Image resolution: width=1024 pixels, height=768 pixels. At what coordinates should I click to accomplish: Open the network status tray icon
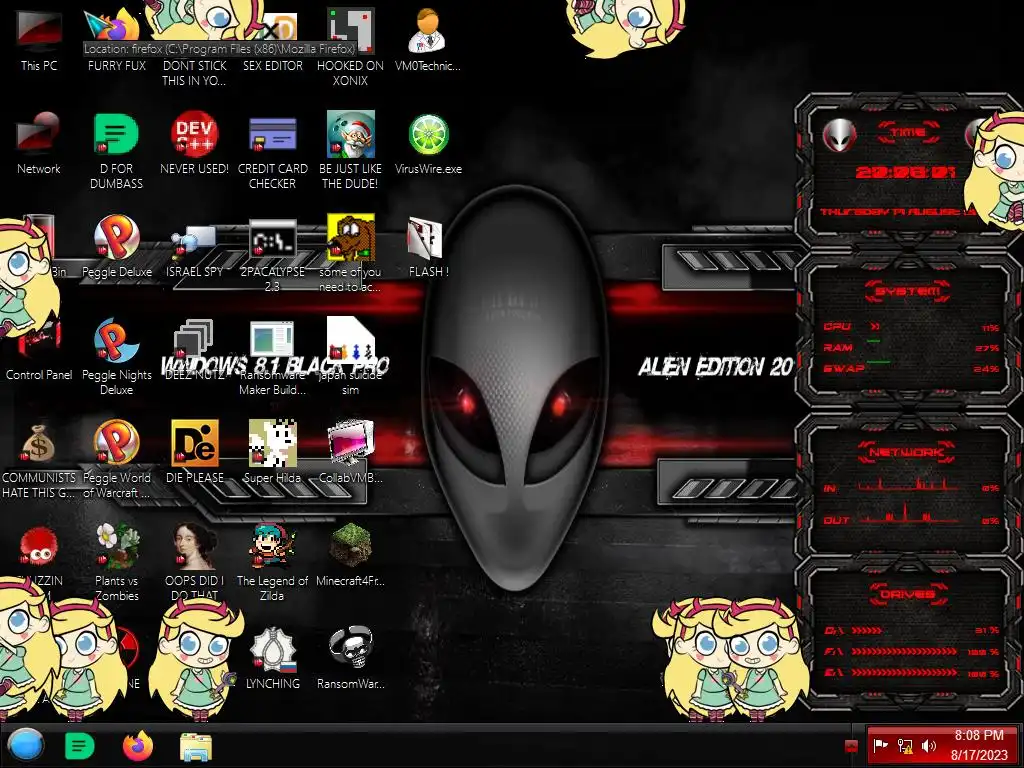(904, 746)
